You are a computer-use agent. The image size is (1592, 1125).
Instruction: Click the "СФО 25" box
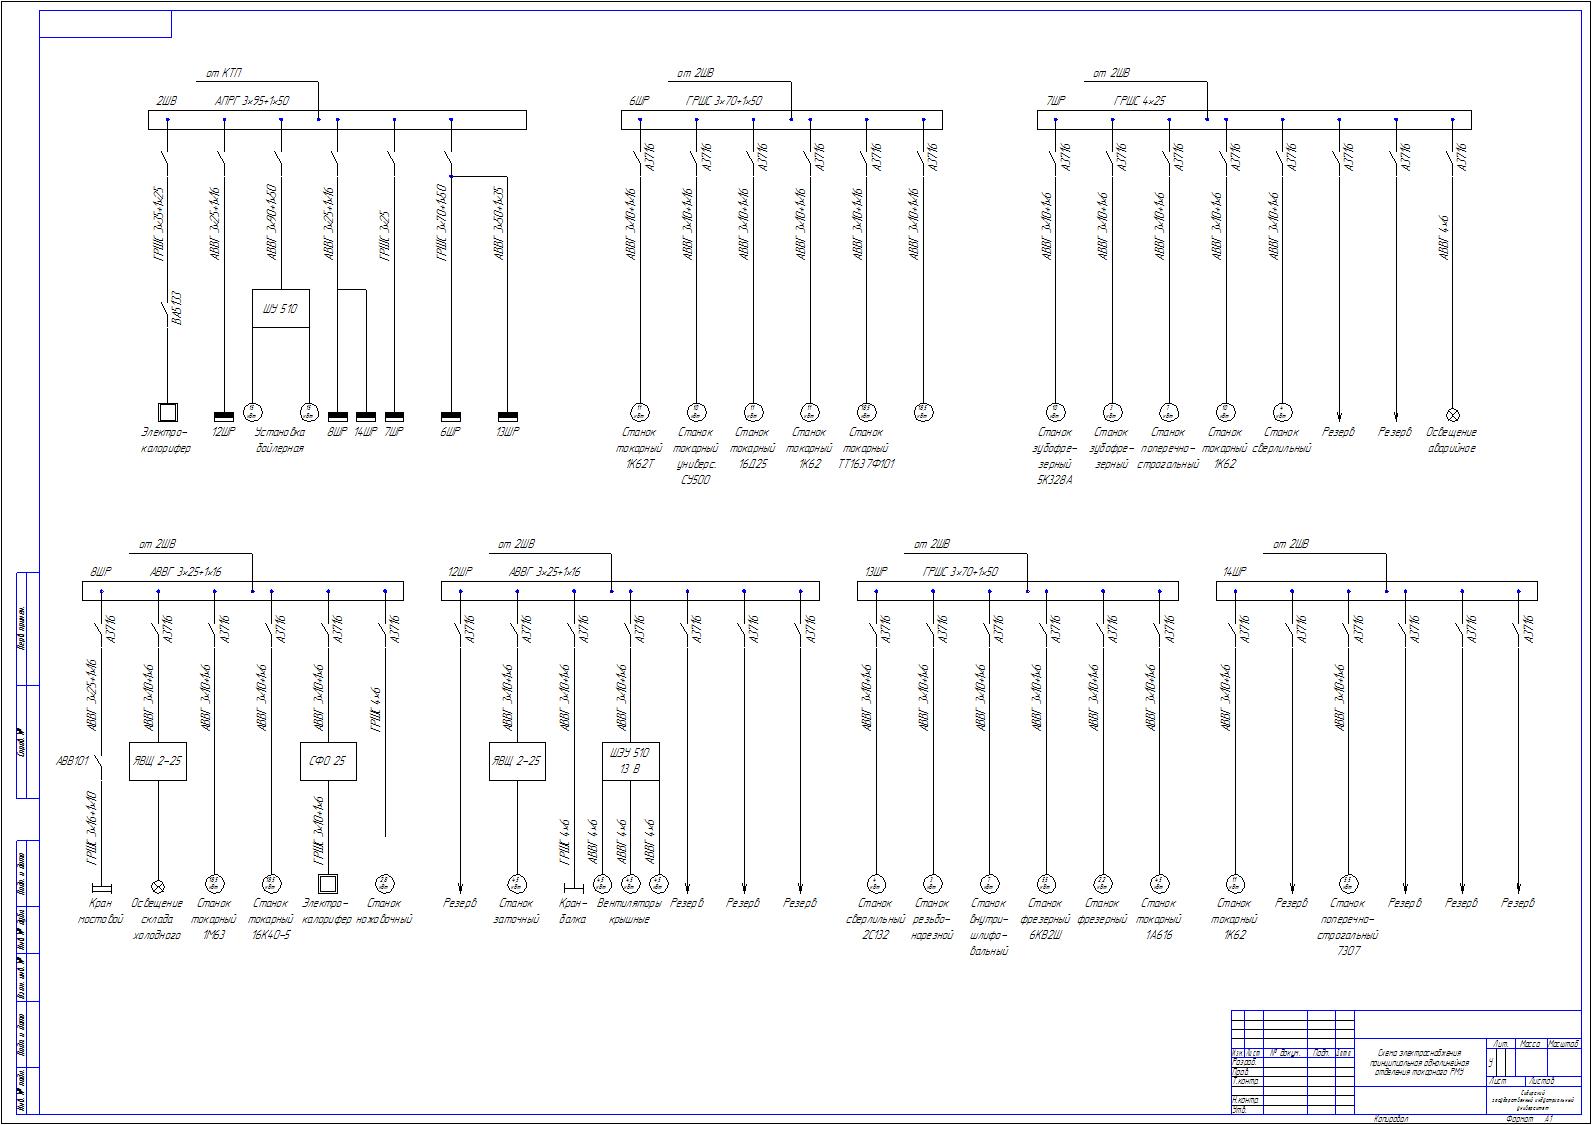click(x=329, y=762)
